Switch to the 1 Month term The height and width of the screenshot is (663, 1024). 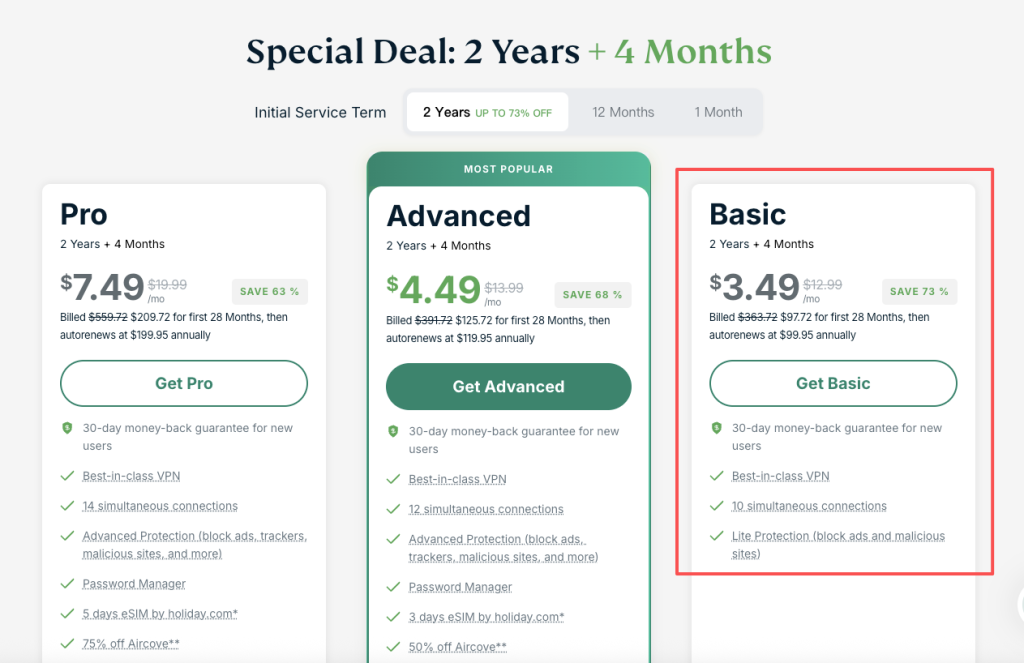click(718, 112)
